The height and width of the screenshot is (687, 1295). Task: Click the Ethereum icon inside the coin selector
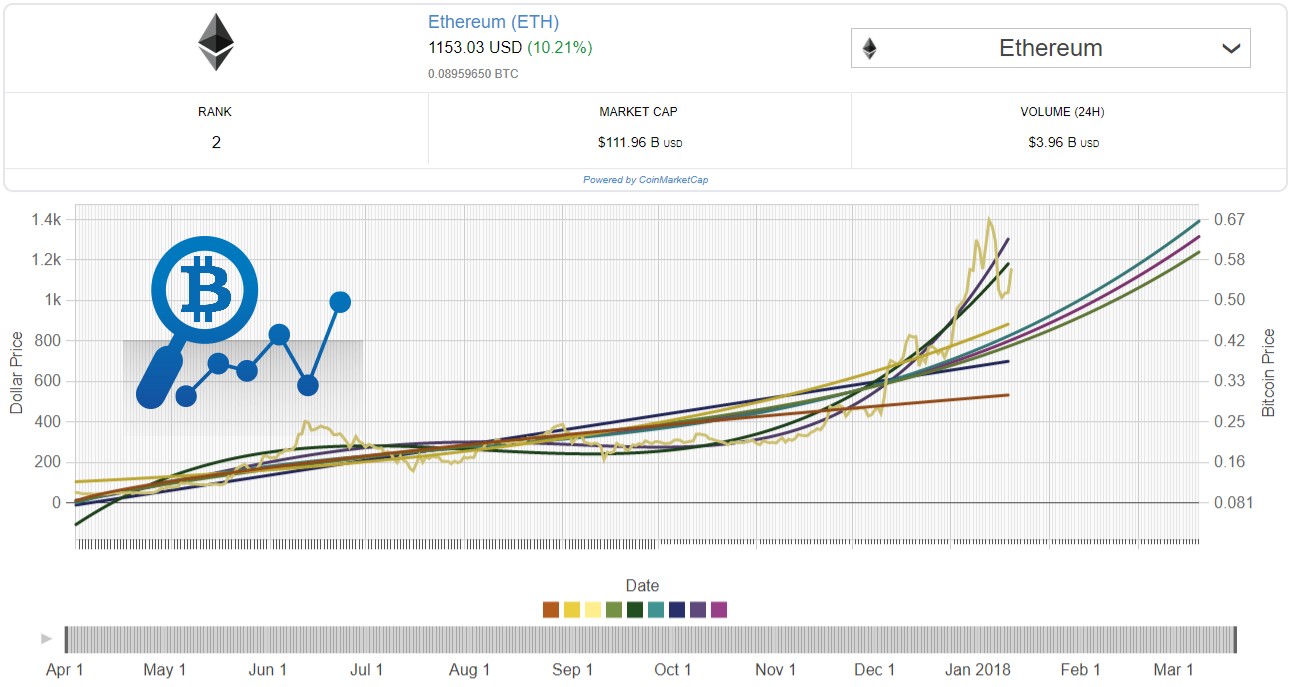click(872, 47)
